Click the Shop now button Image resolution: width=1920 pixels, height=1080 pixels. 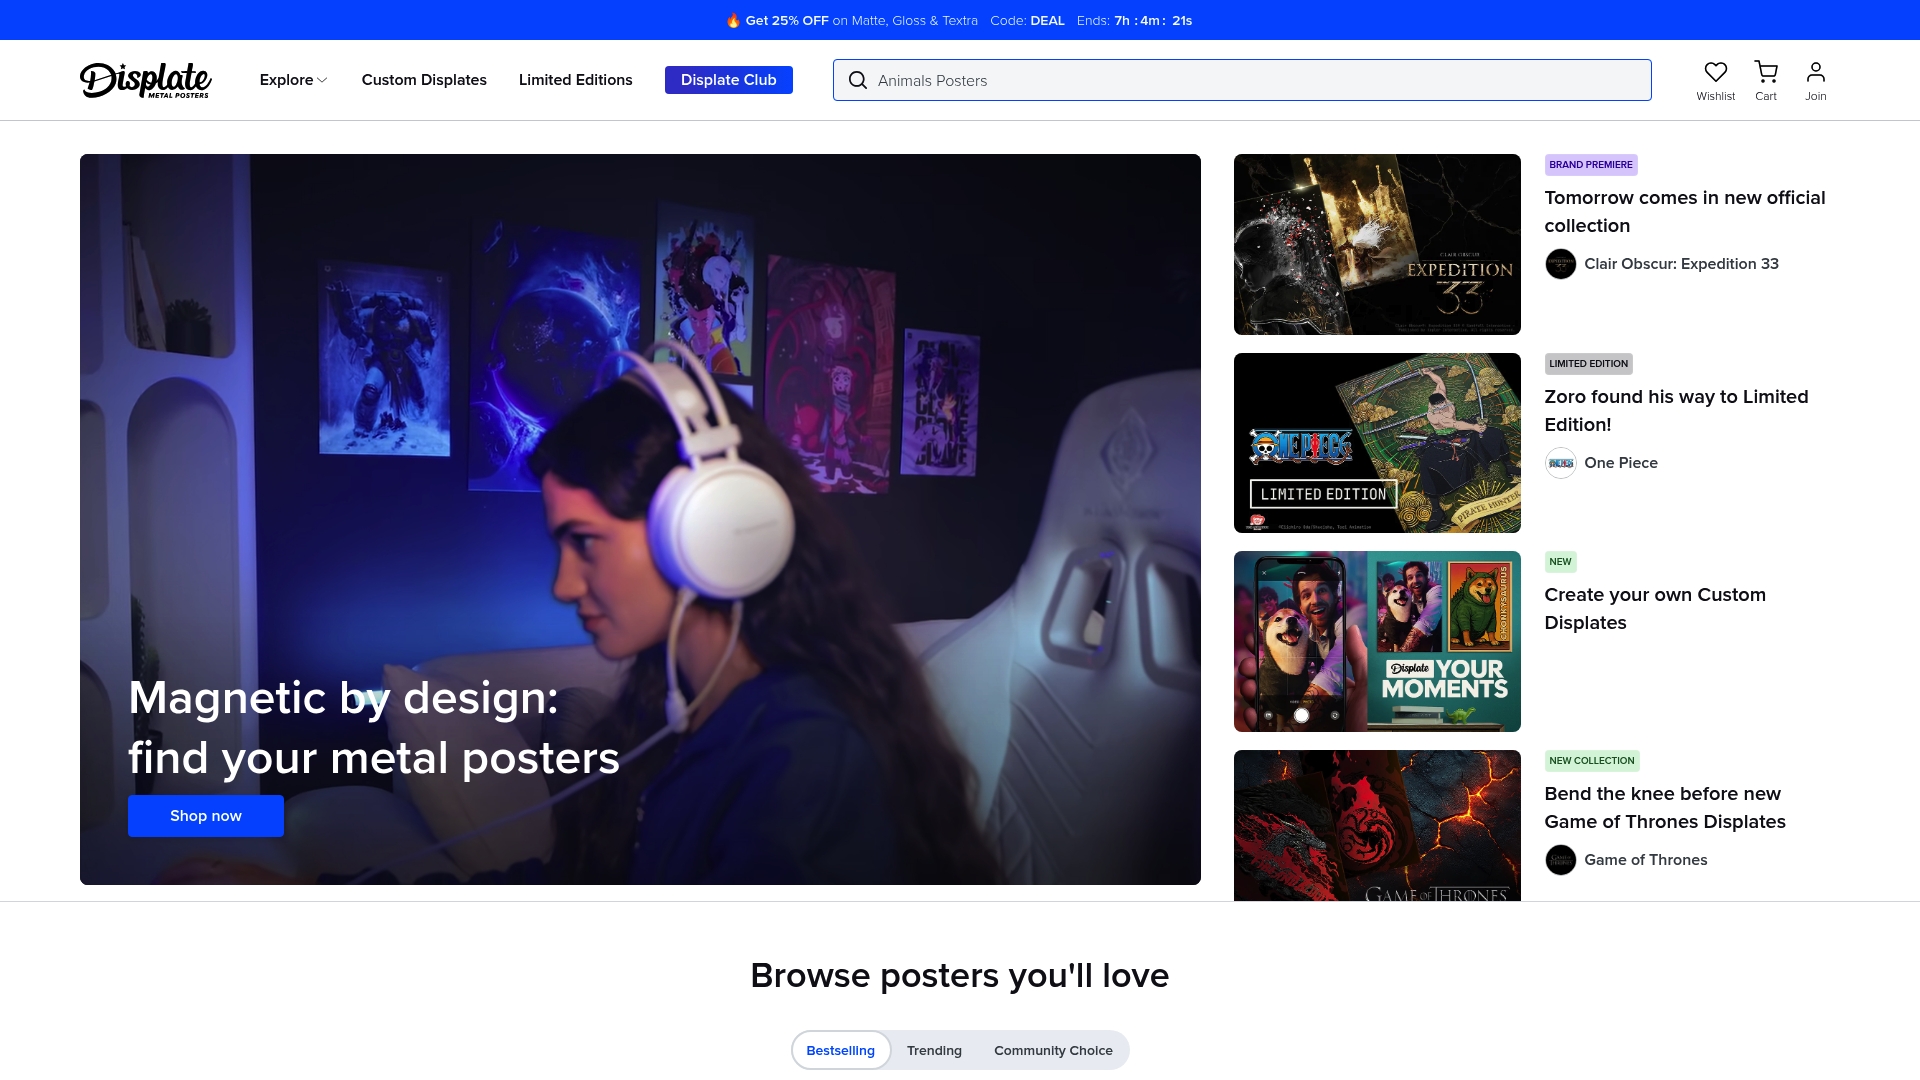tap(205, 815)
